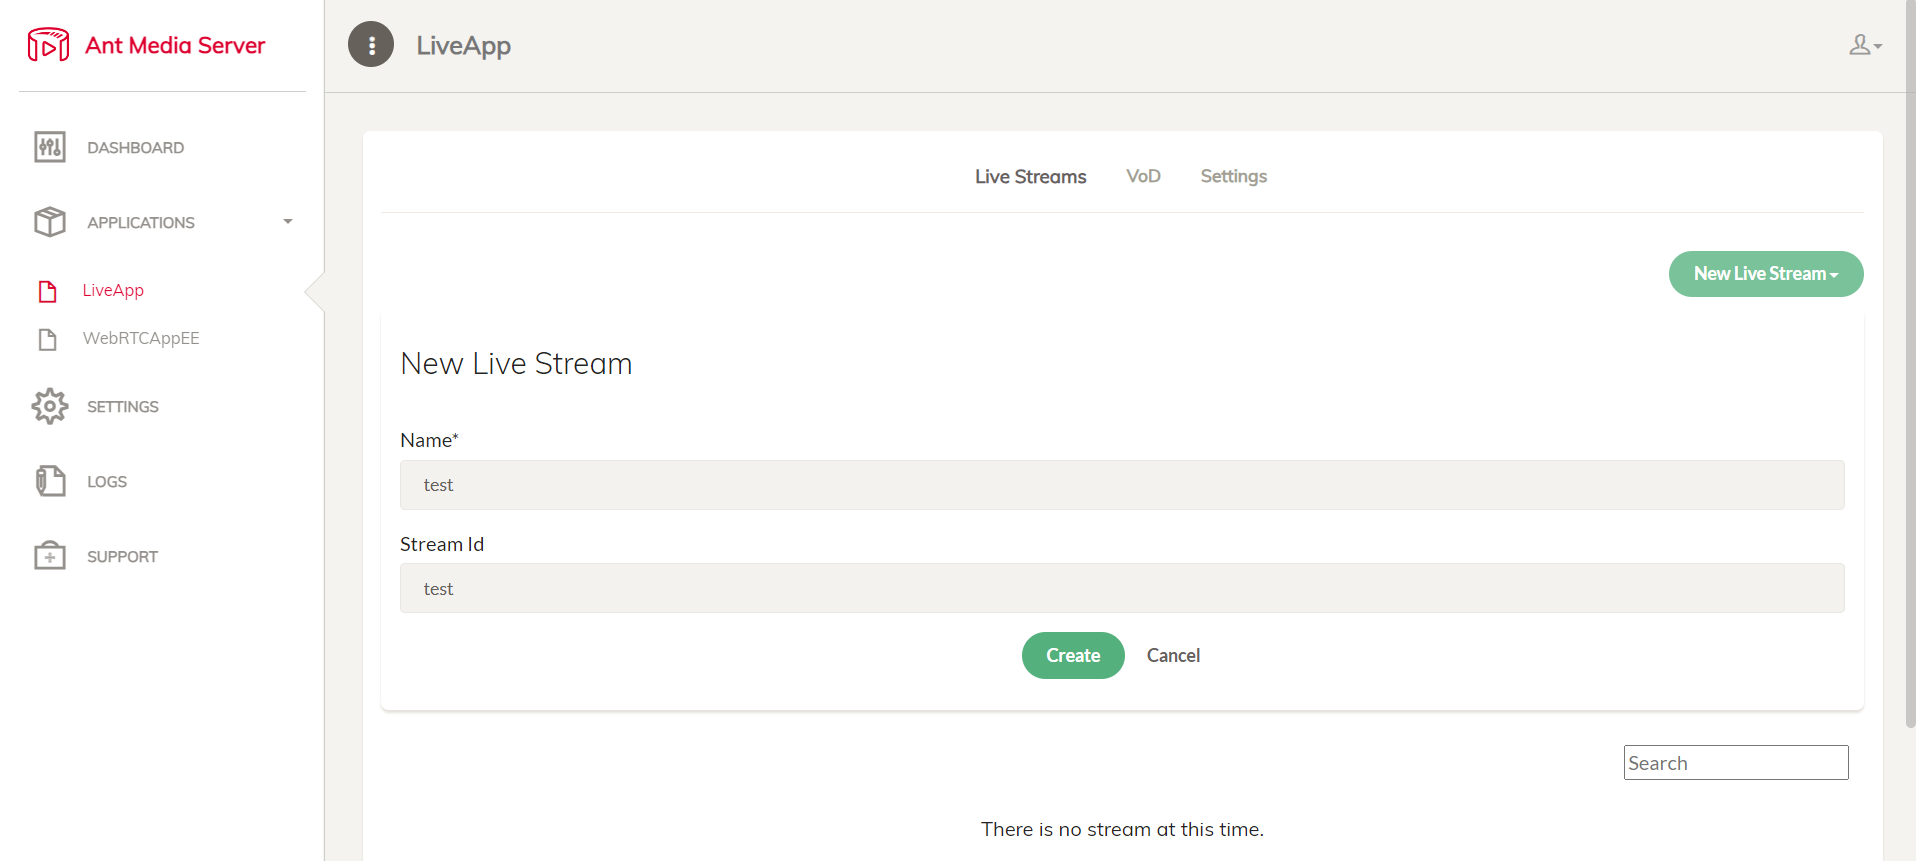Click the Applications cube icon
Viewport: 1916px width, 861px height.
point(50,222)
